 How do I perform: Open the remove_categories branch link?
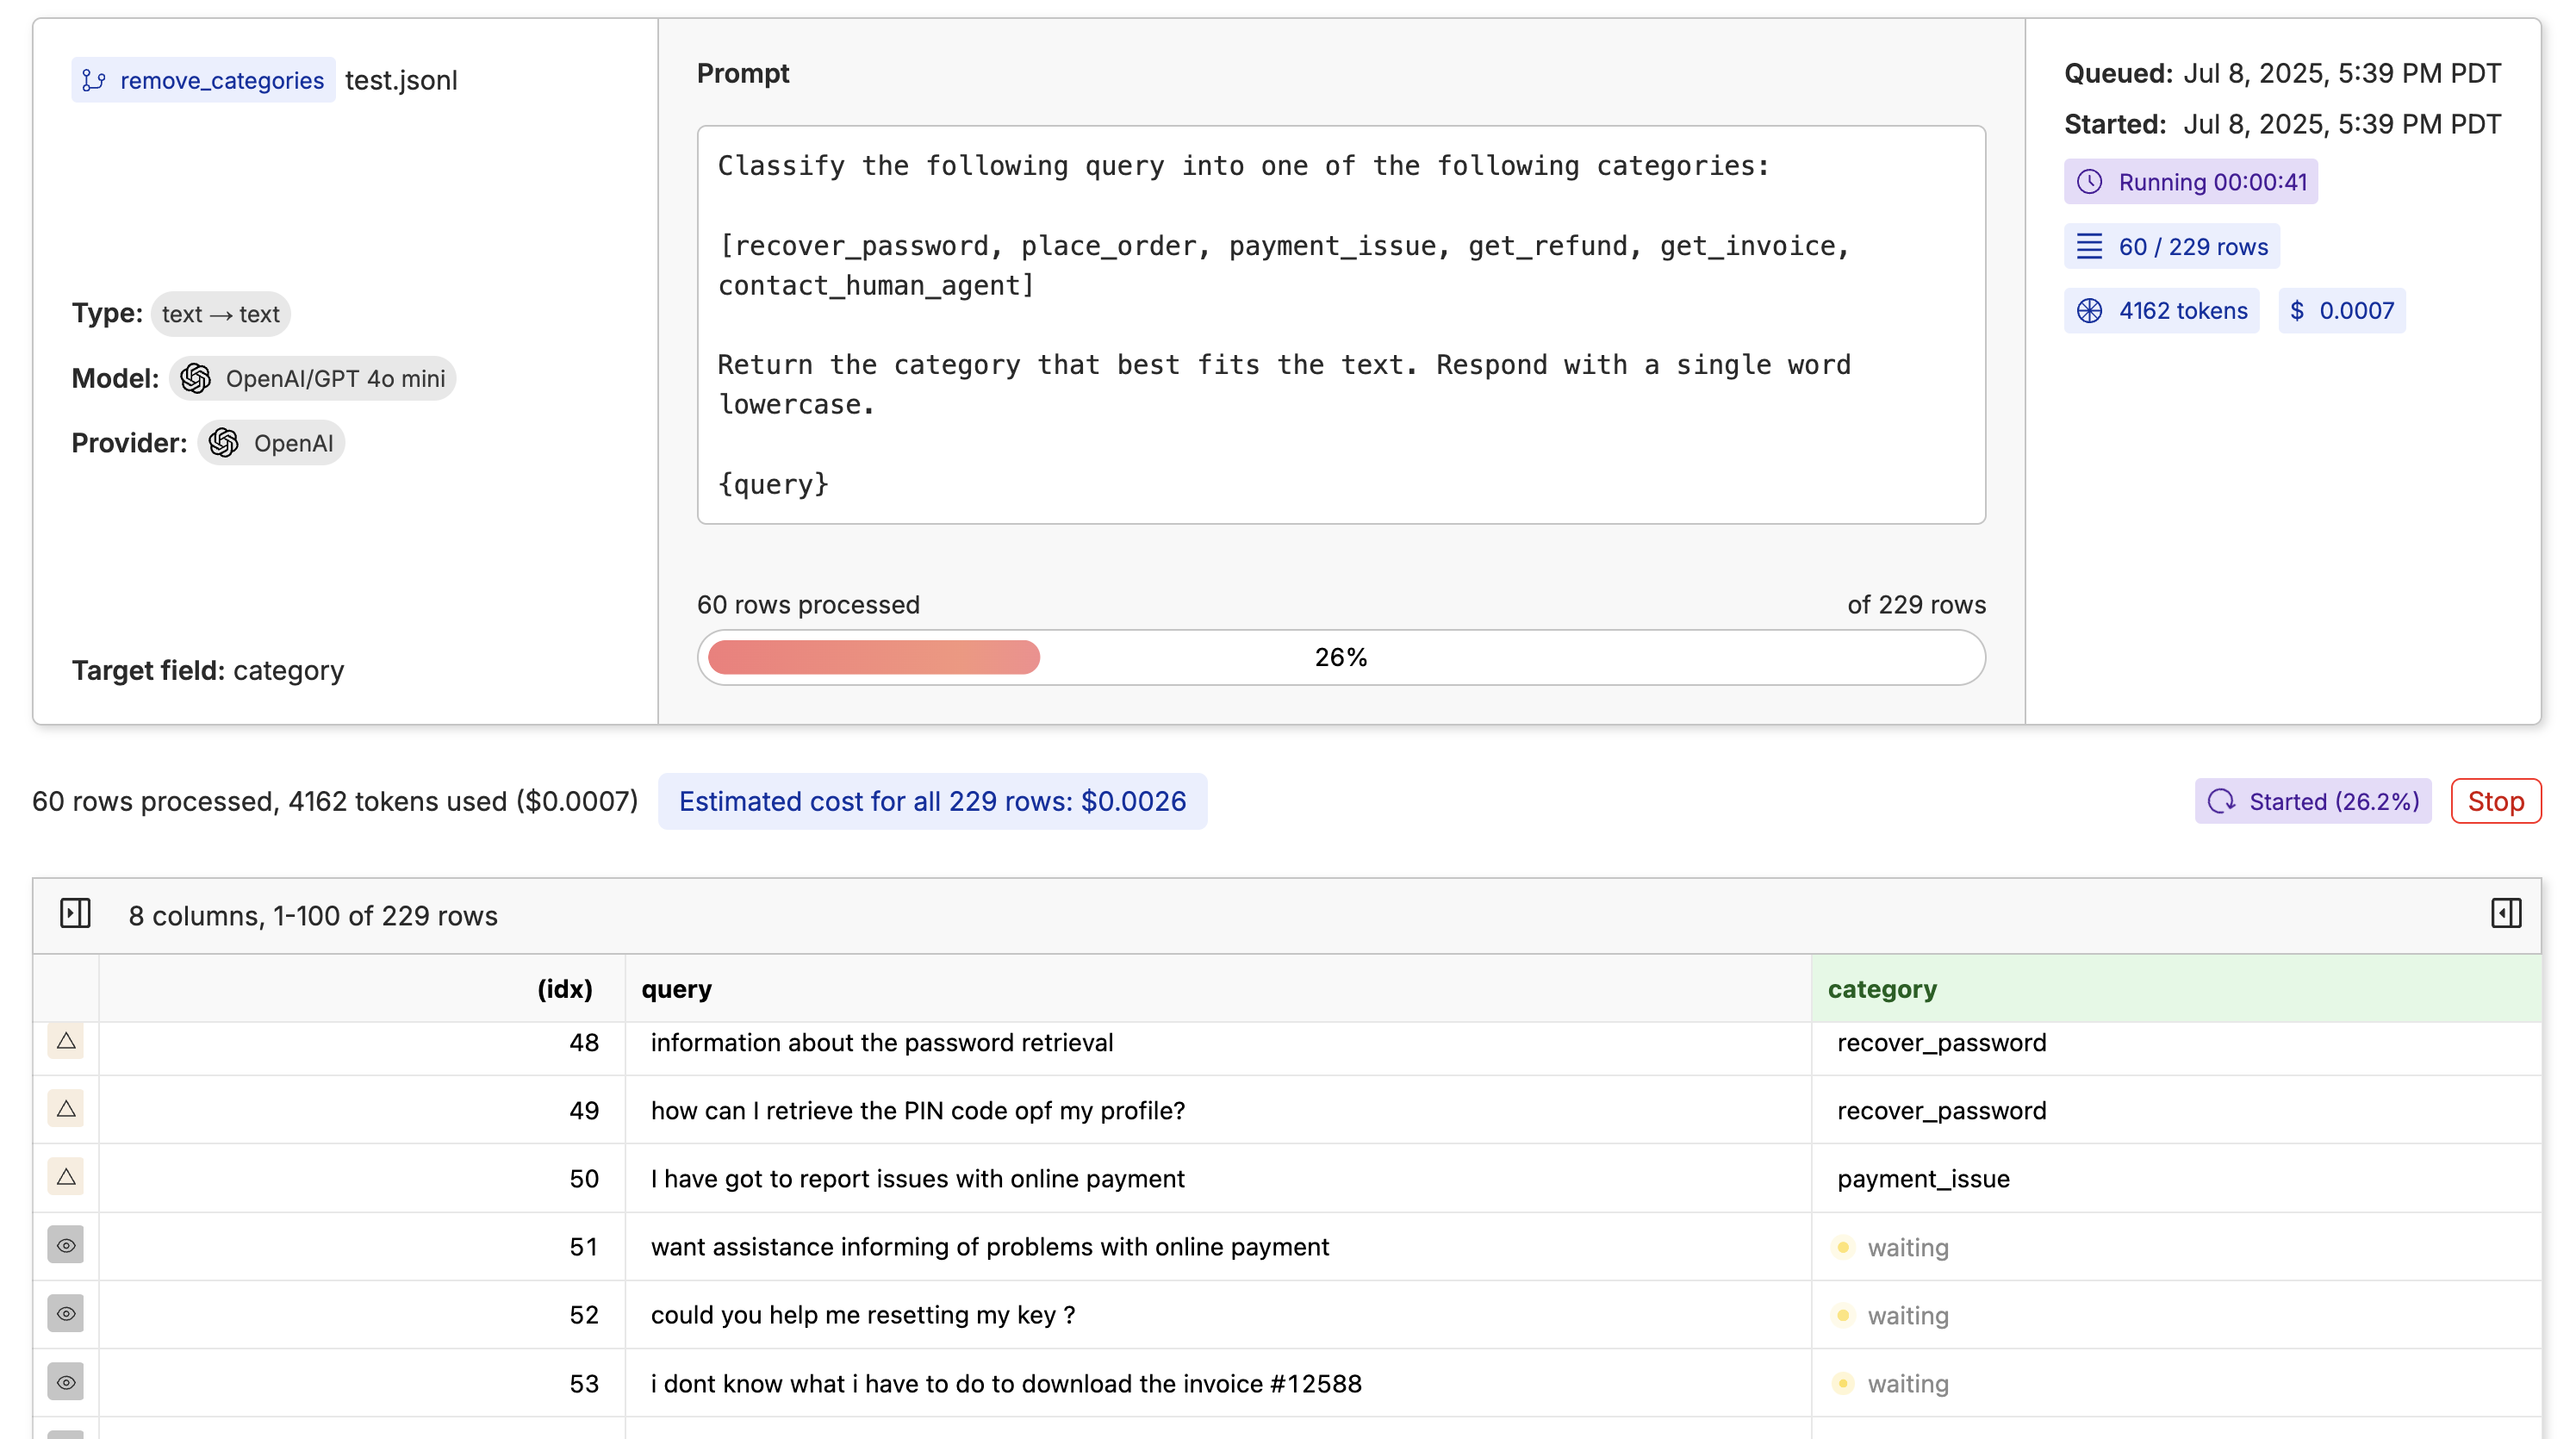click(x=221, y=80)
